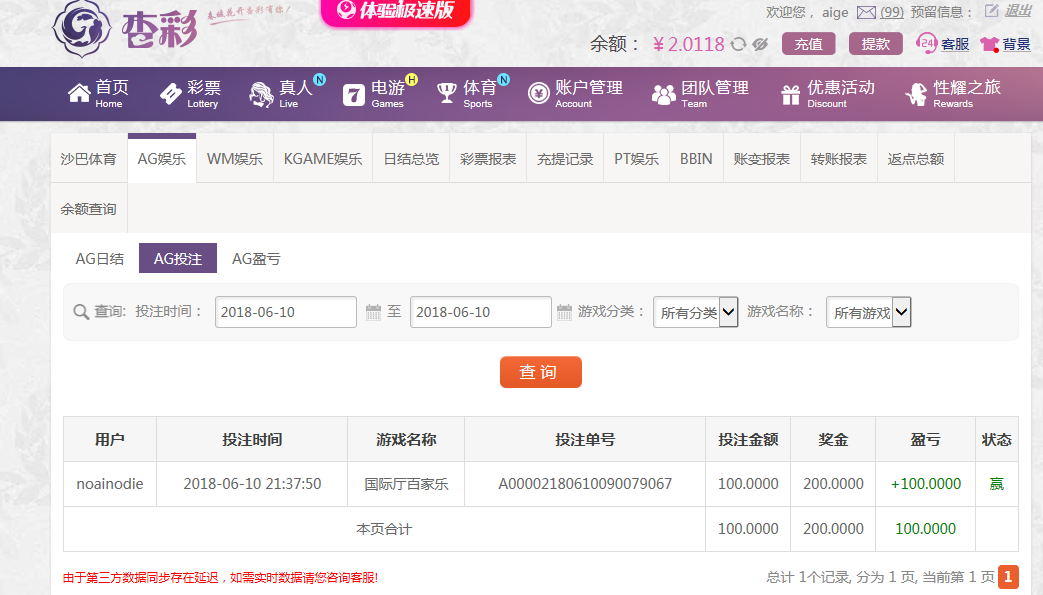
Task: Click the 提款 withdraw button
Action: click(x=875, y=44)
